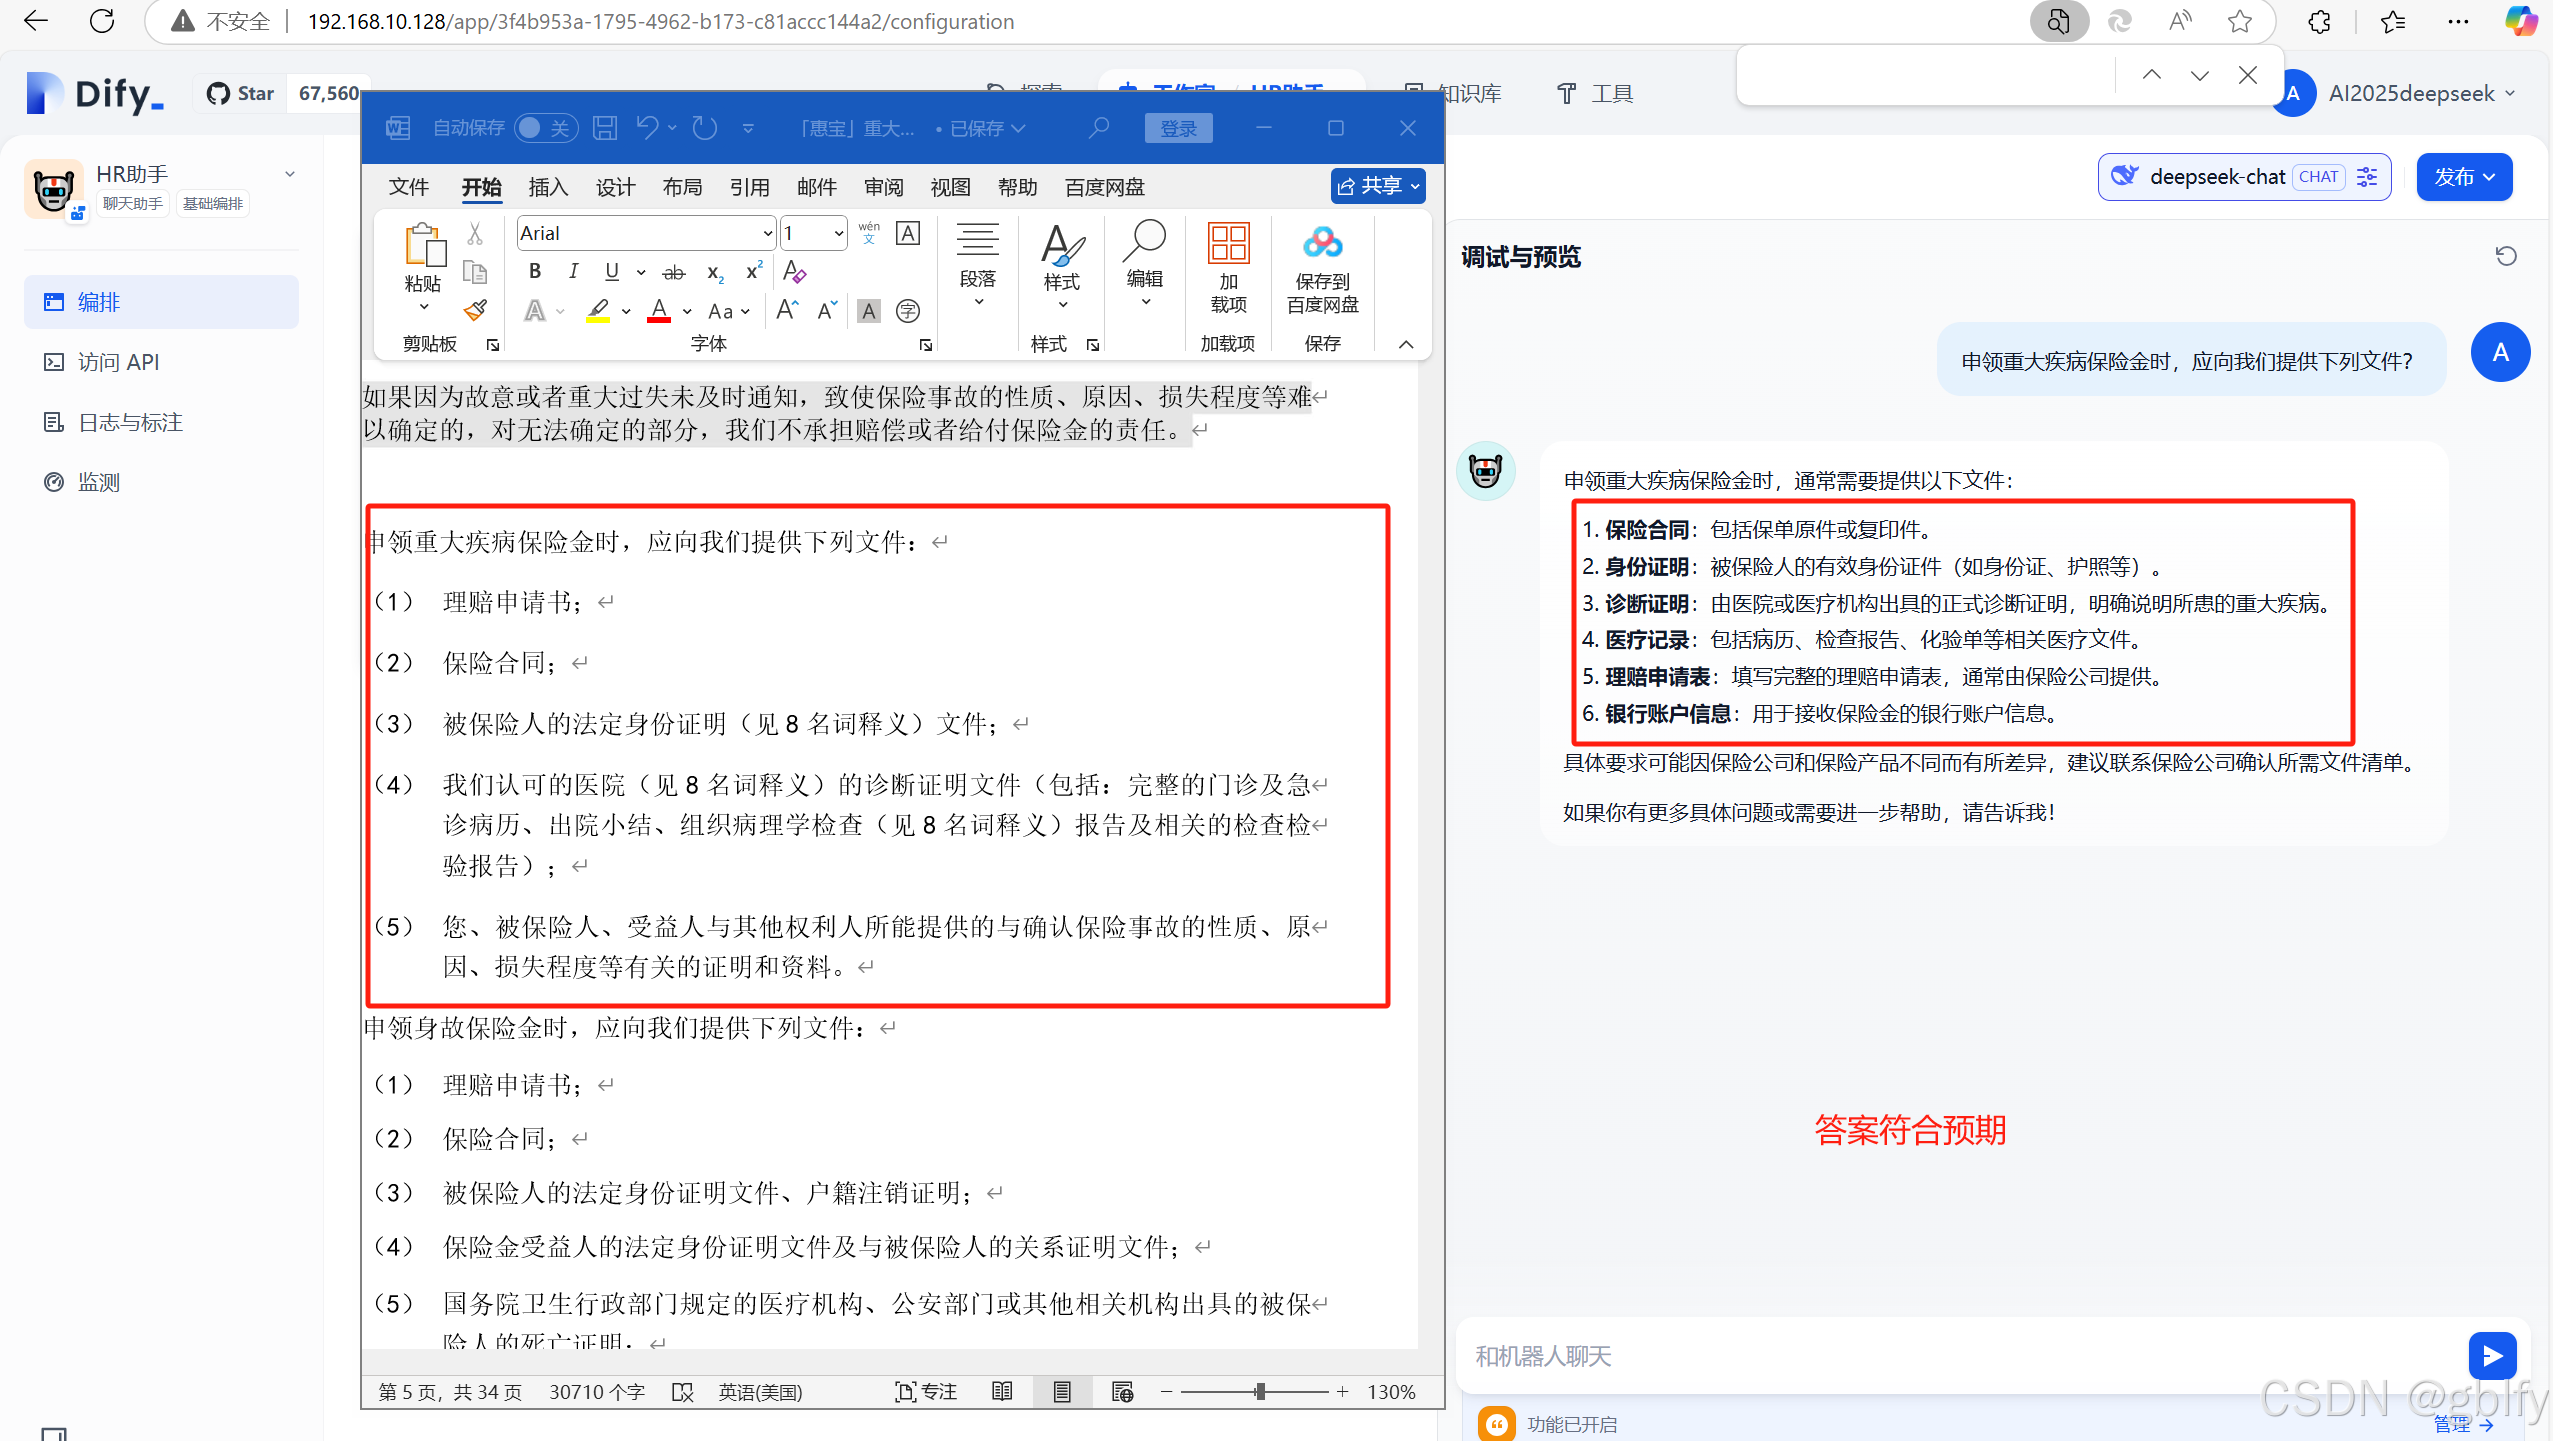The width and height of the screenshot is (2553, 1441).
Task: Click the Subscript button
Action: pyautogui.click(x=715, y=272)
